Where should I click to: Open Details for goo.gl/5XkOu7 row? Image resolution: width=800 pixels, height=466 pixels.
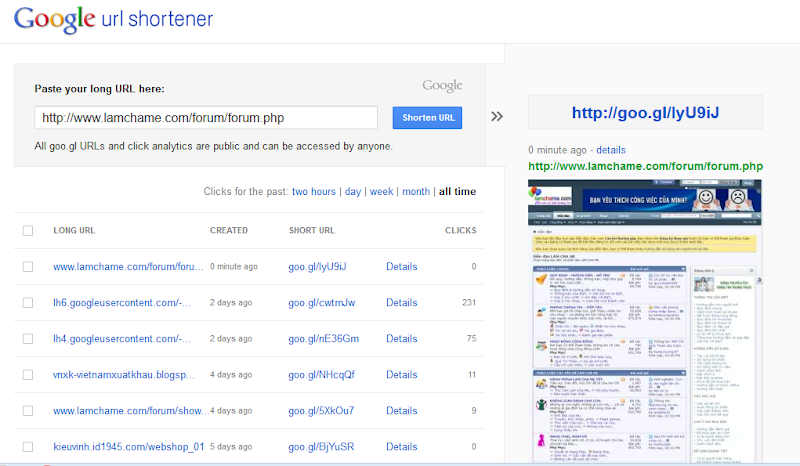point(402,410)
